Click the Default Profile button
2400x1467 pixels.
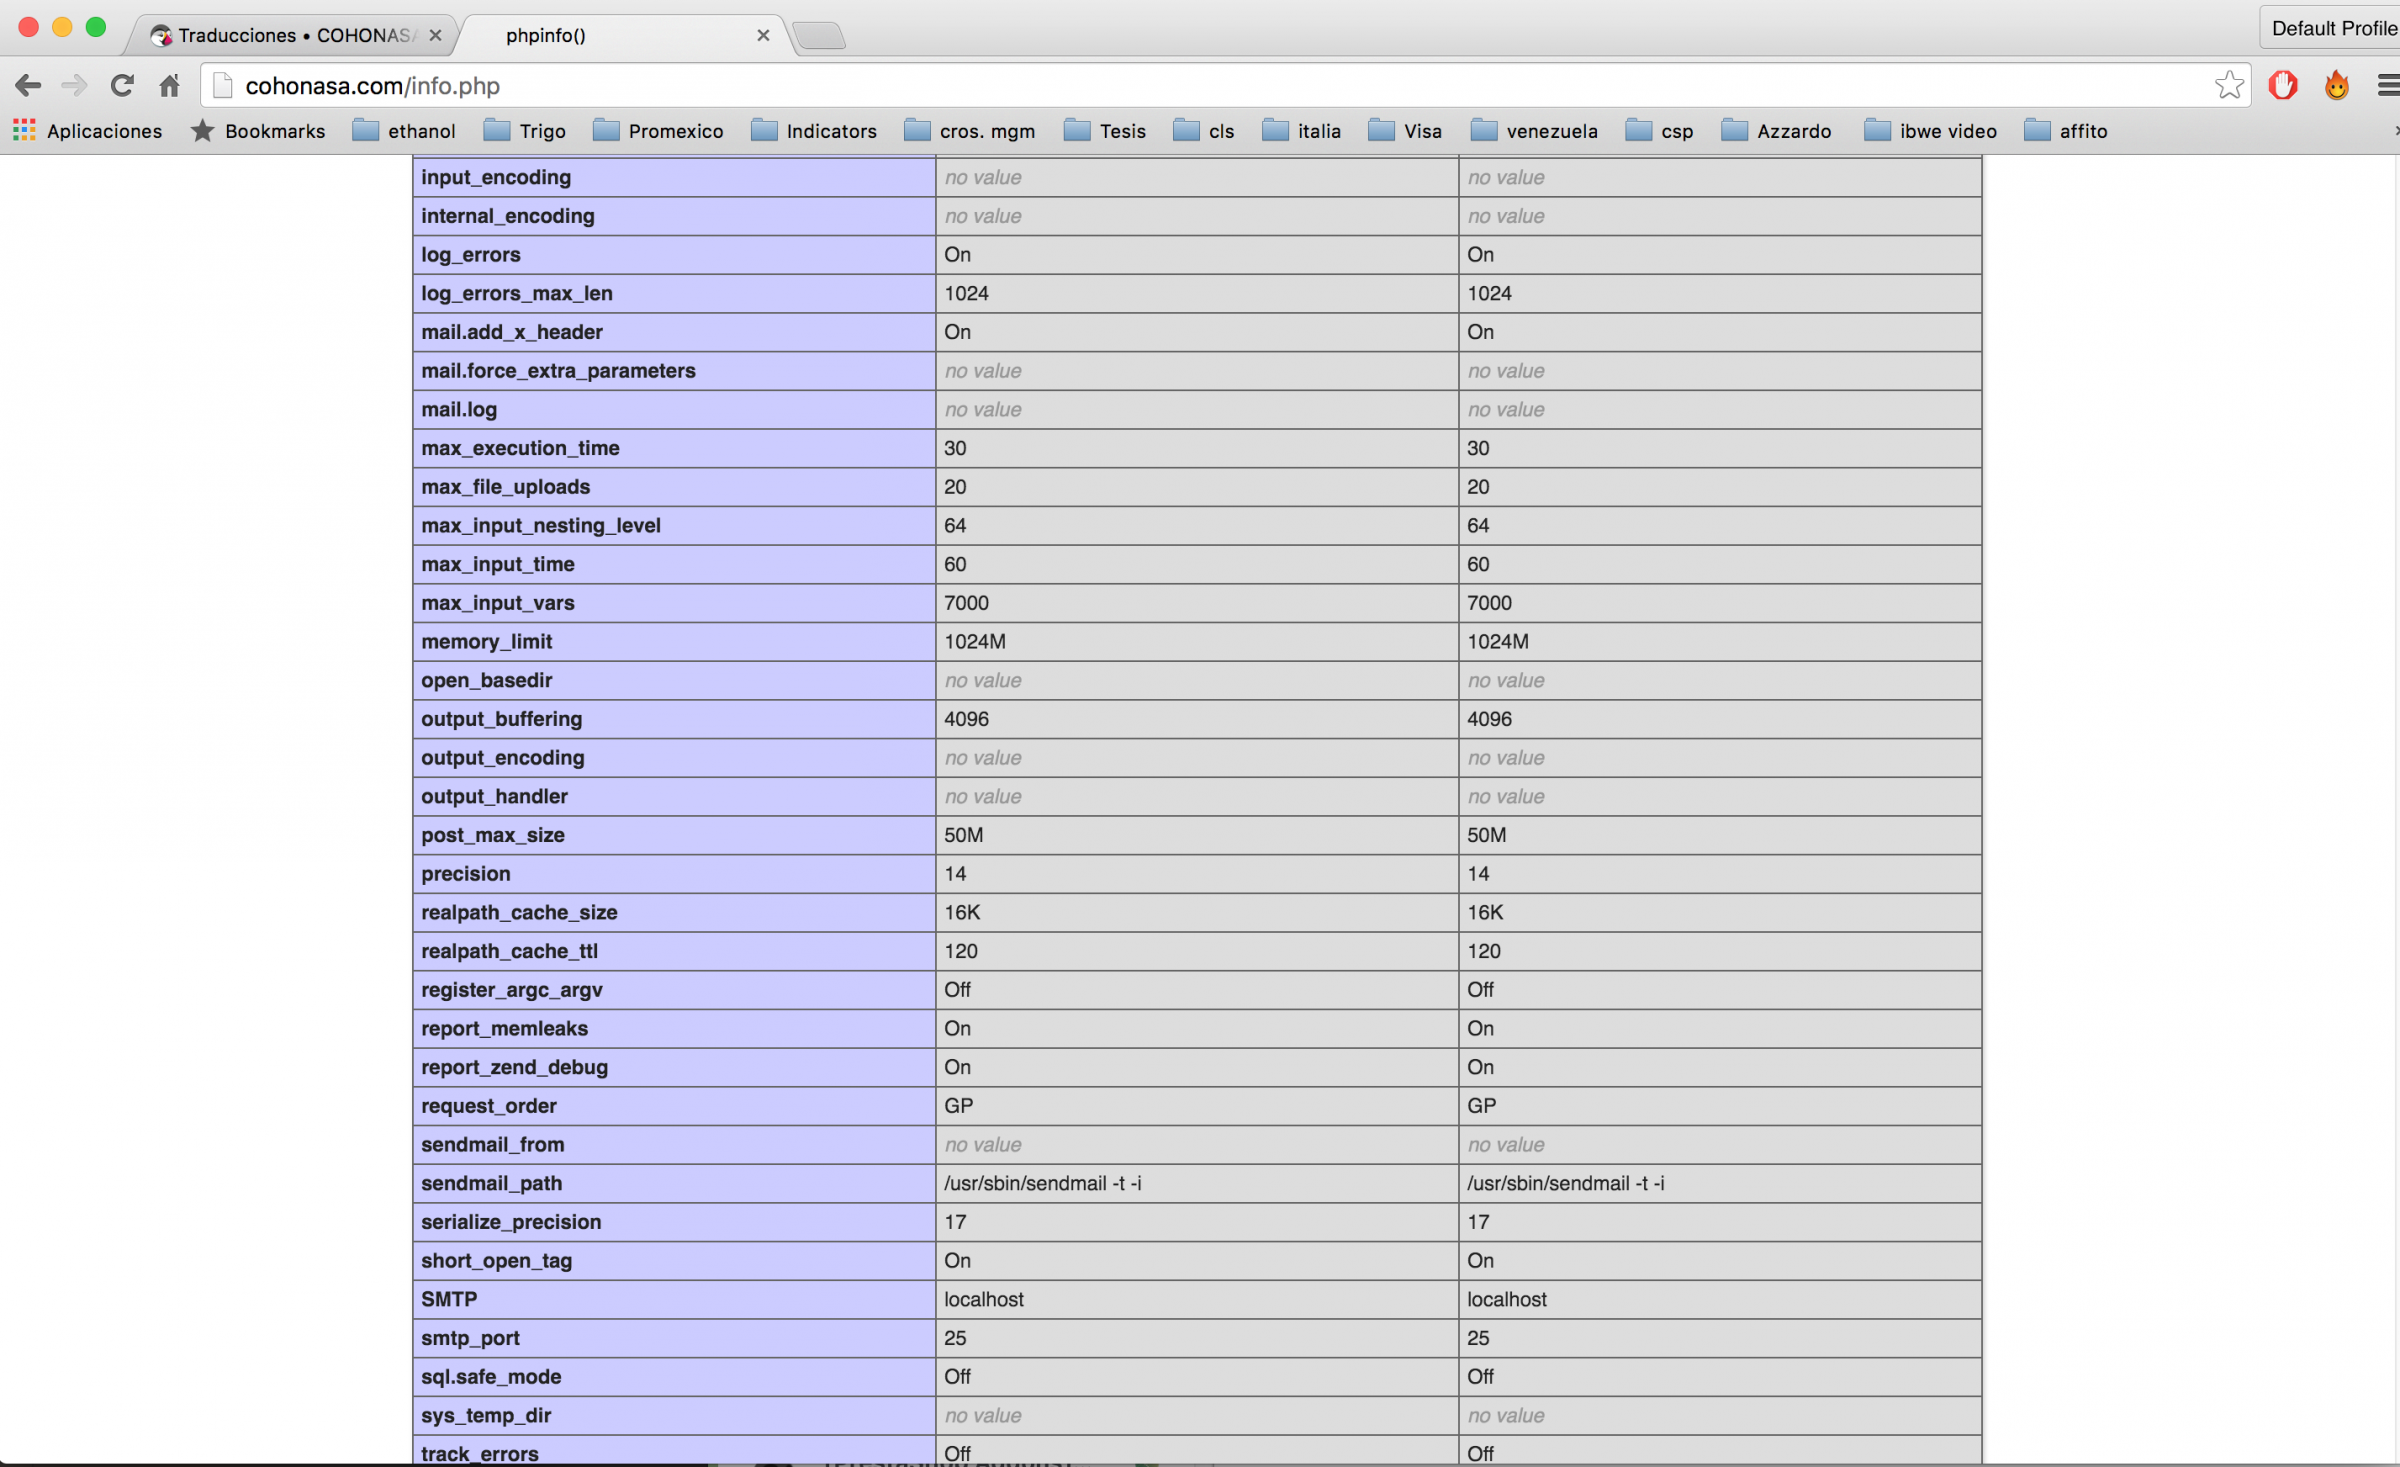2330,28
